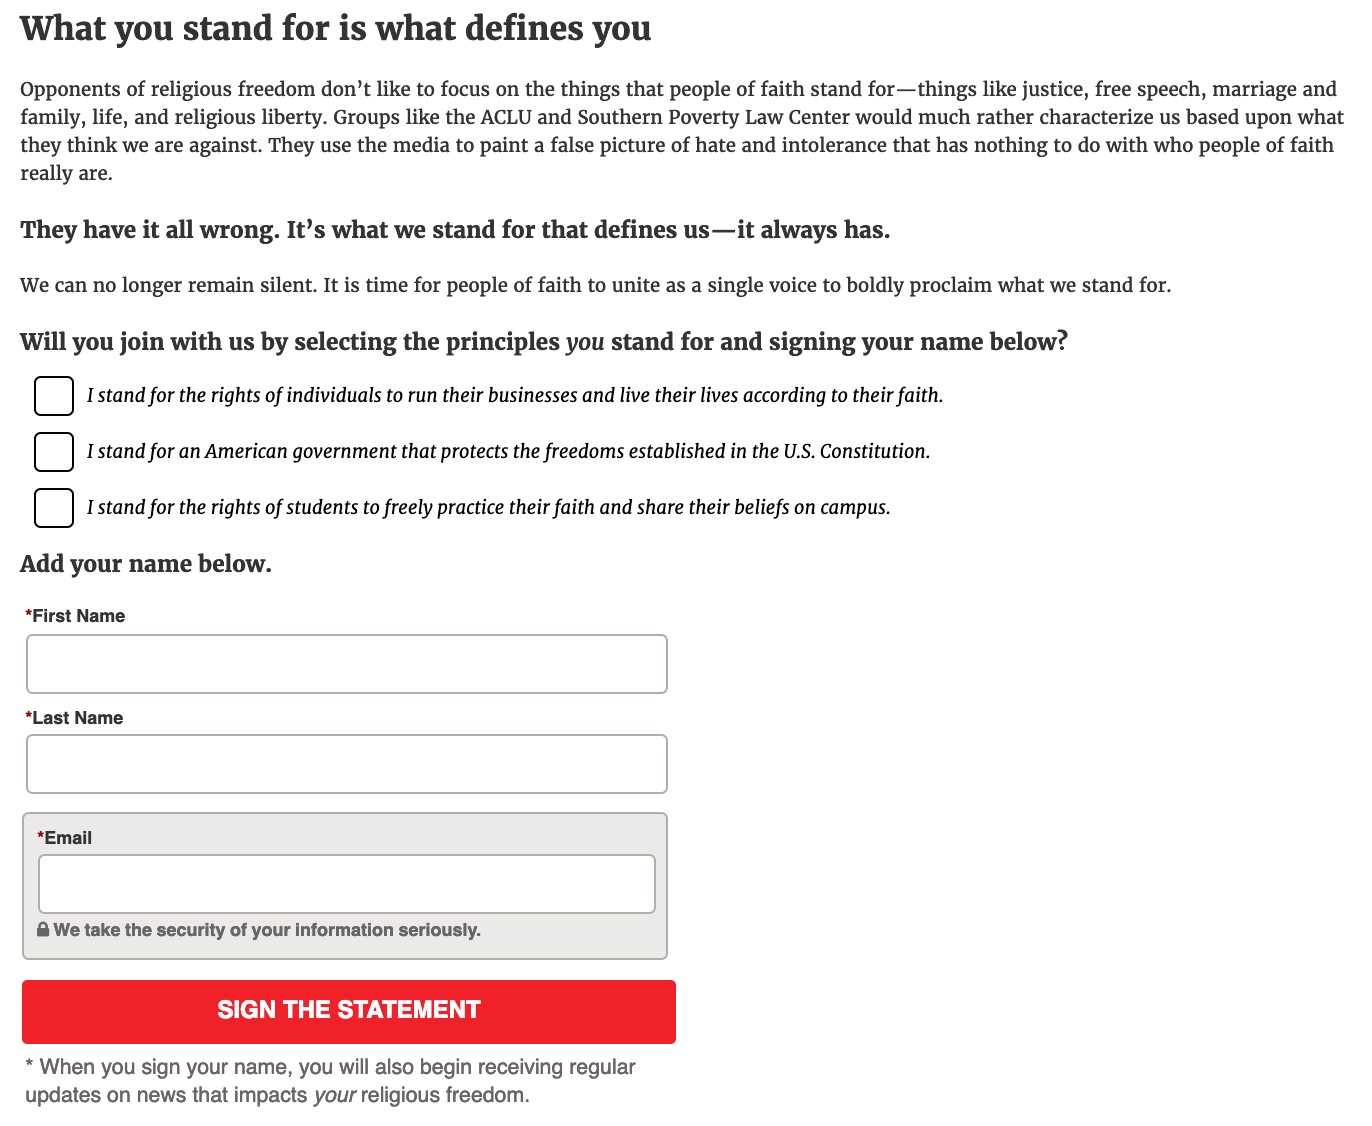Screen dimensions: 1372x1126
Task: Click the "Will you join with us" question
Action: tap(543, 342)
